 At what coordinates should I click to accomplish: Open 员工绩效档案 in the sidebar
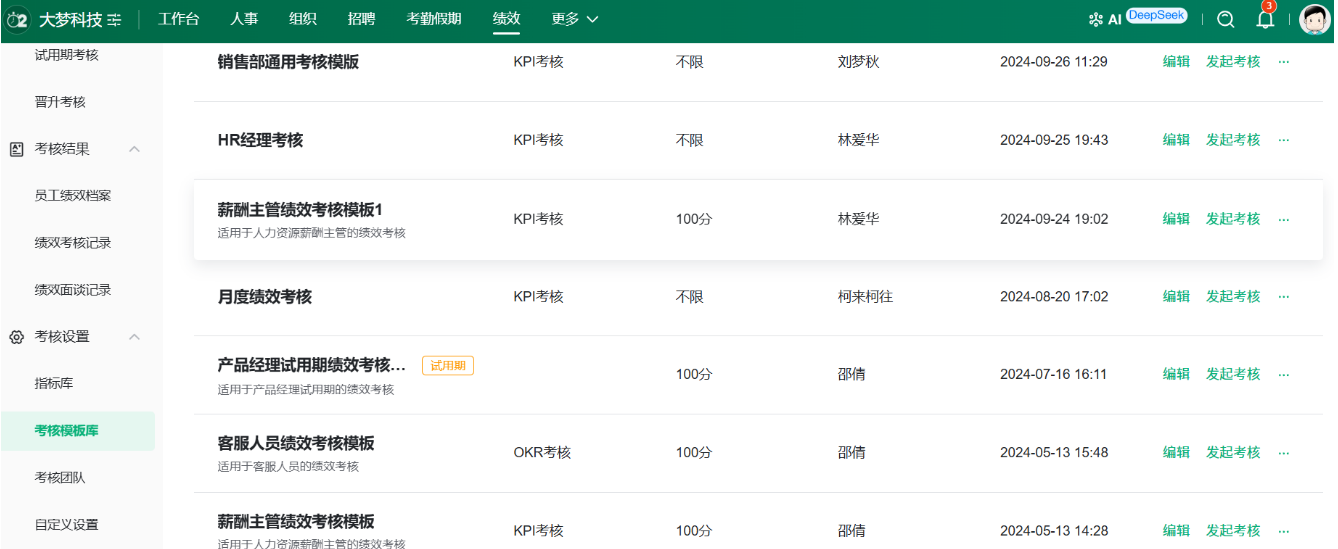point(73,195)
